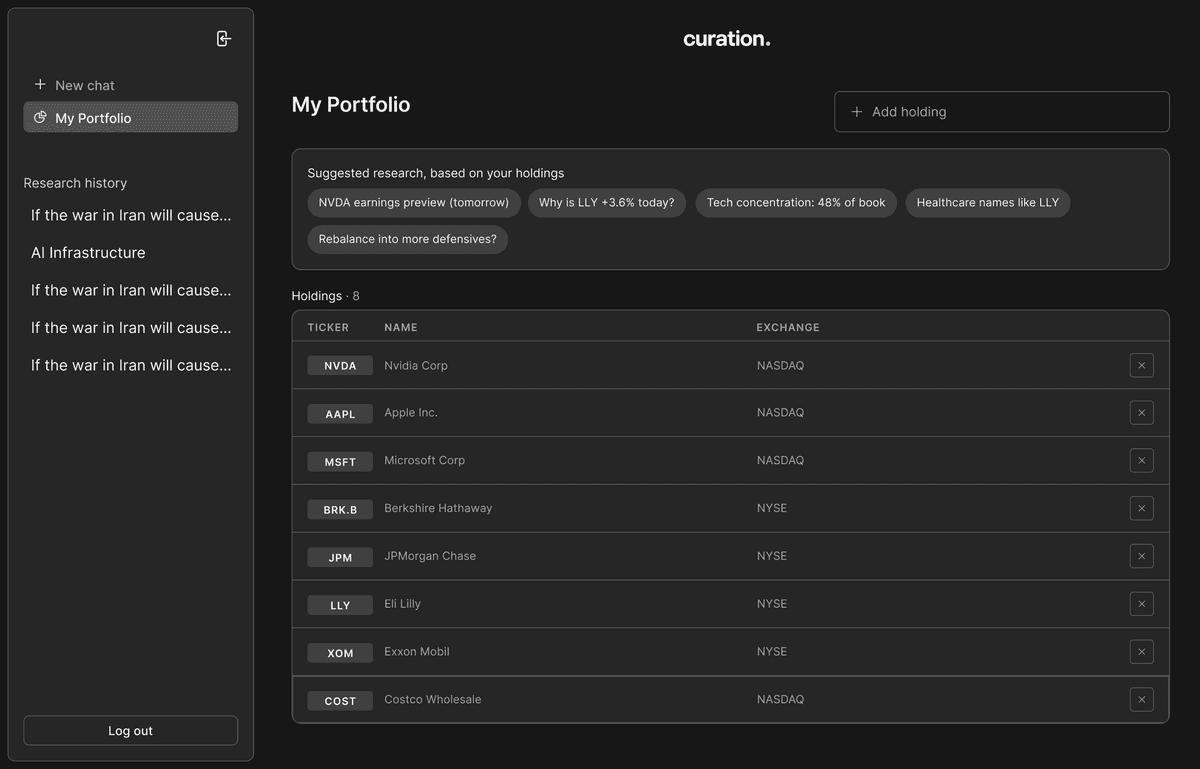Click the Research history heading

(75, 183)
